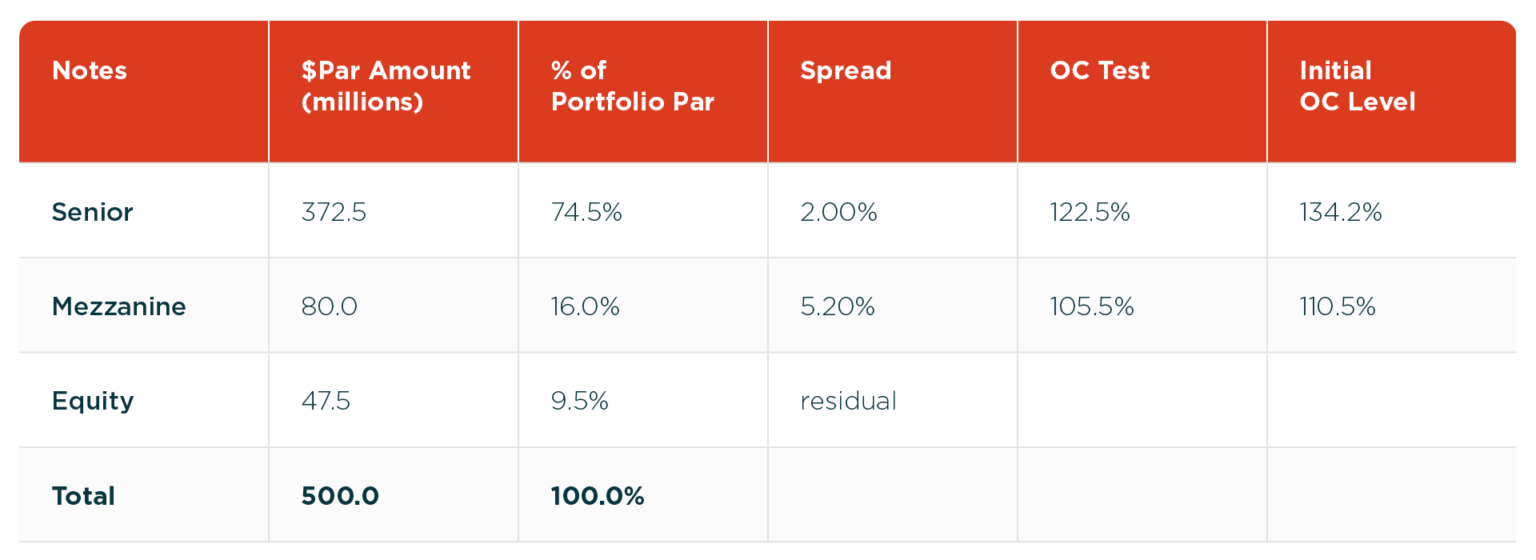The height and width of the screenshot is (560, 1536).
Task: Select the Senior row label
Action: pyautogui.click(x=92, y=212)
